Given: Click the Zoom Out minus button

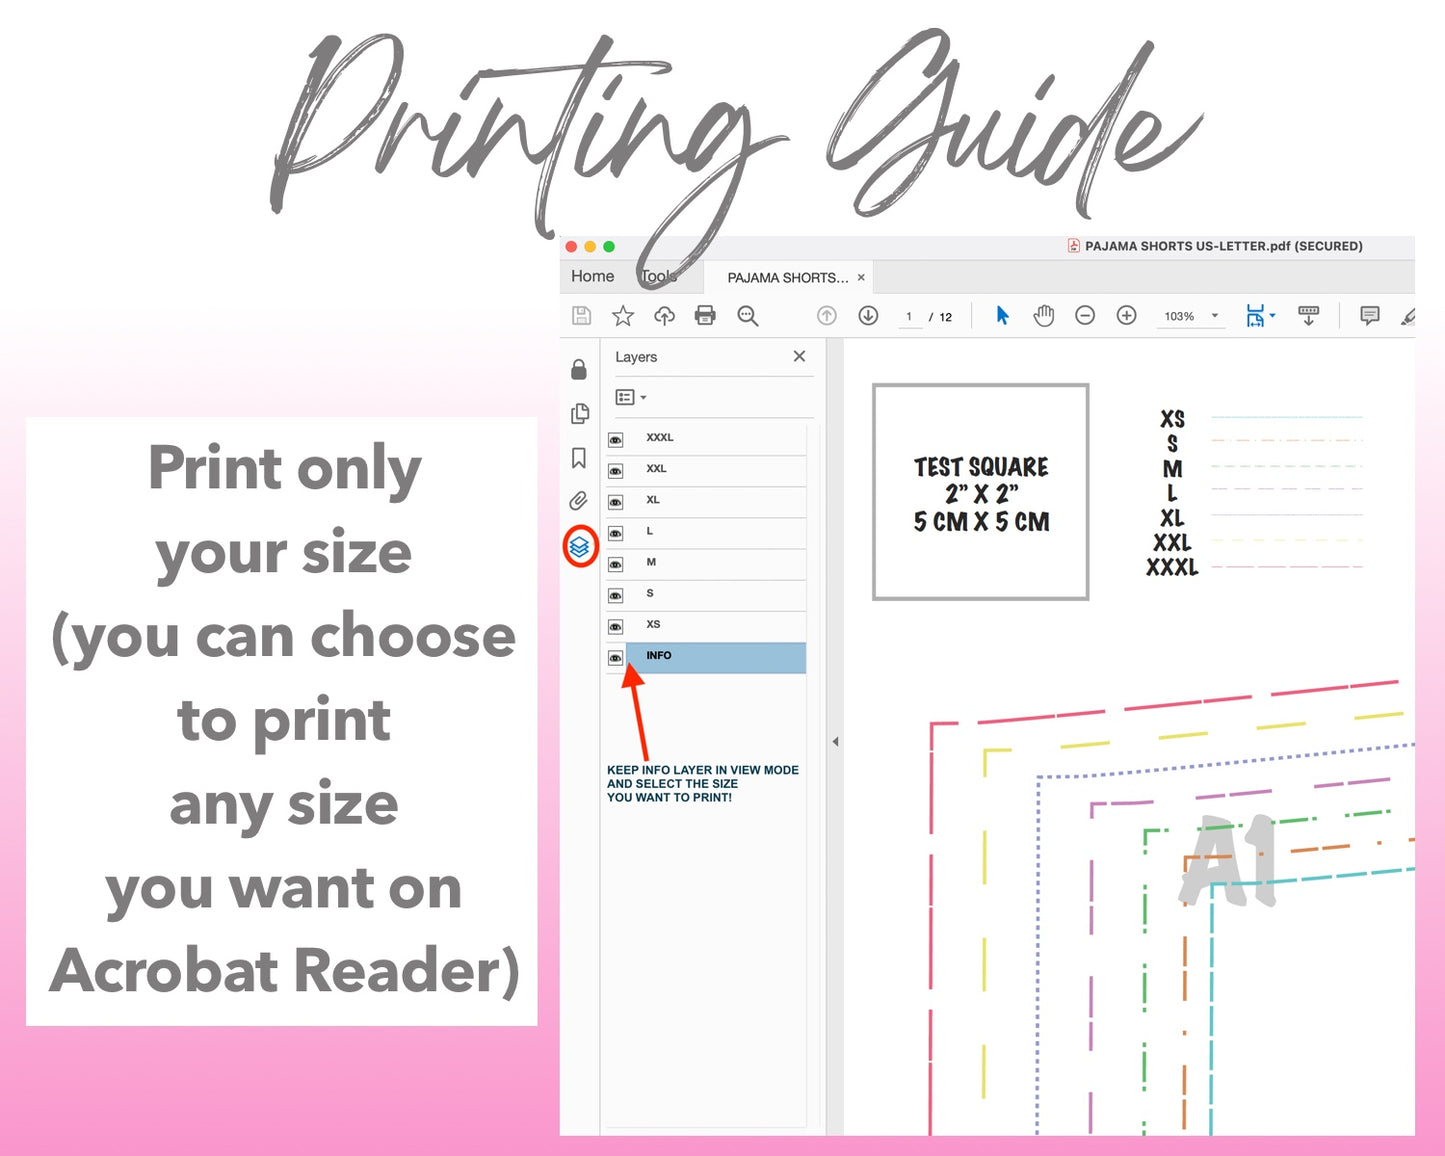Looking at the screenshot, I should (x=1085, y=316).
